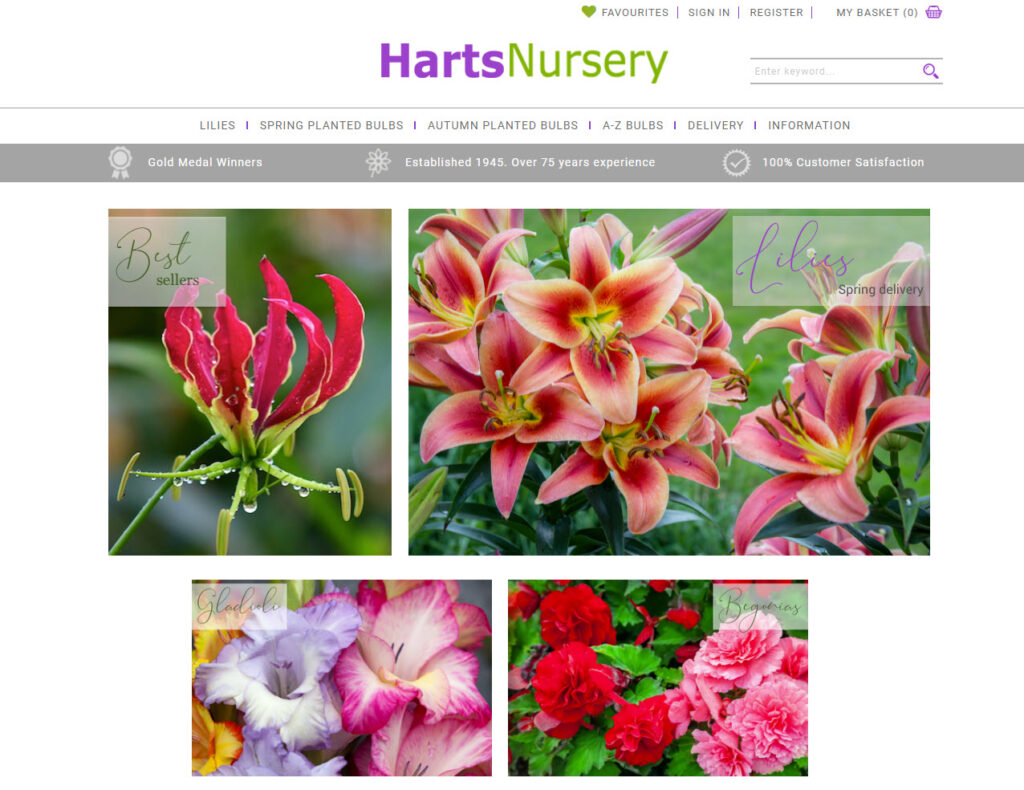
Task: Open the Gladioli image tile
Action: point(342,678)
